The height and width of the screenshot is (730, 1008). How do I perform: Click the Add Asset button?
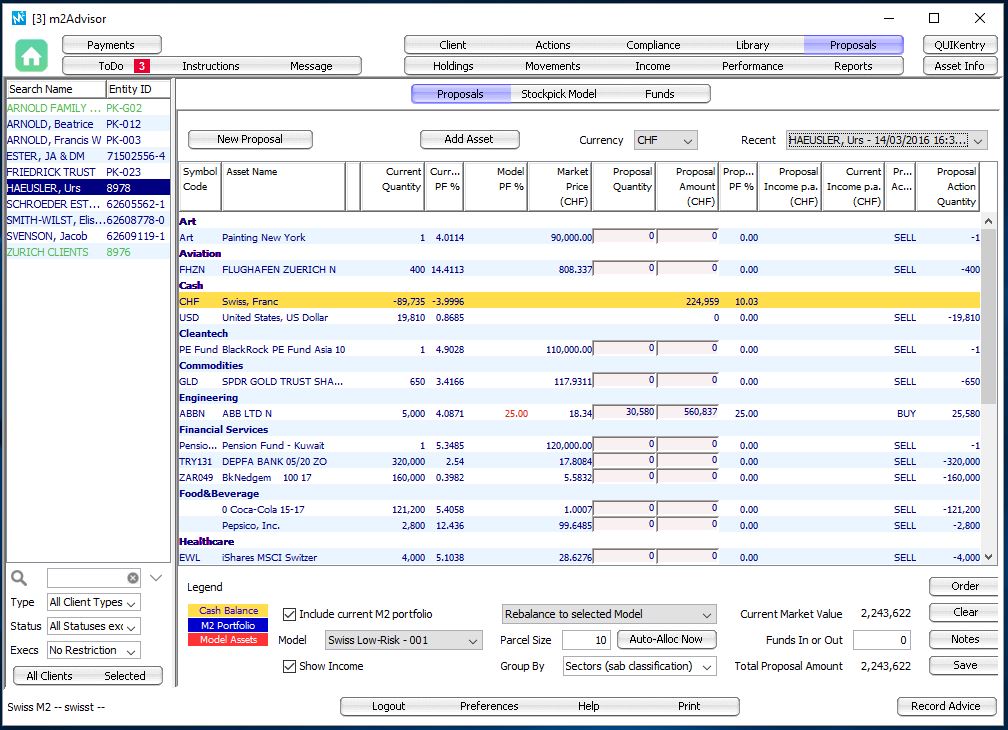(x=469, y=140)
